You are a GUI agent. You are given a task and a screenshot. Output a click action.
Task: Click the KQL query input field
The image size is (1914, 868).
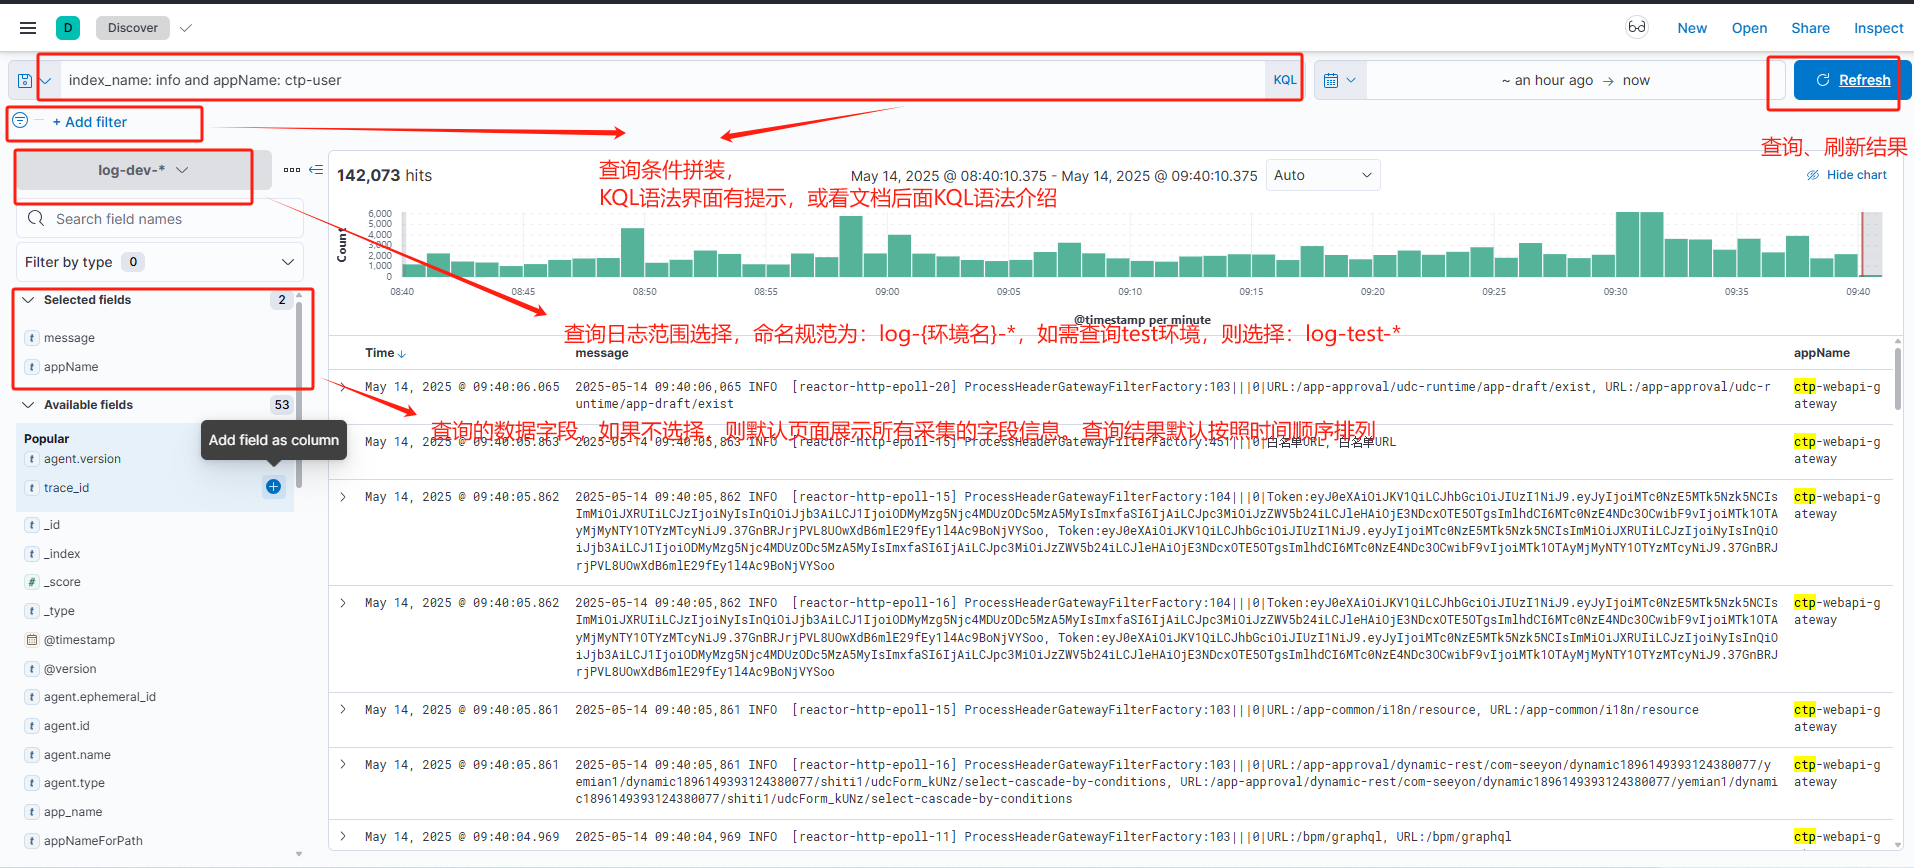coord(664,80)
